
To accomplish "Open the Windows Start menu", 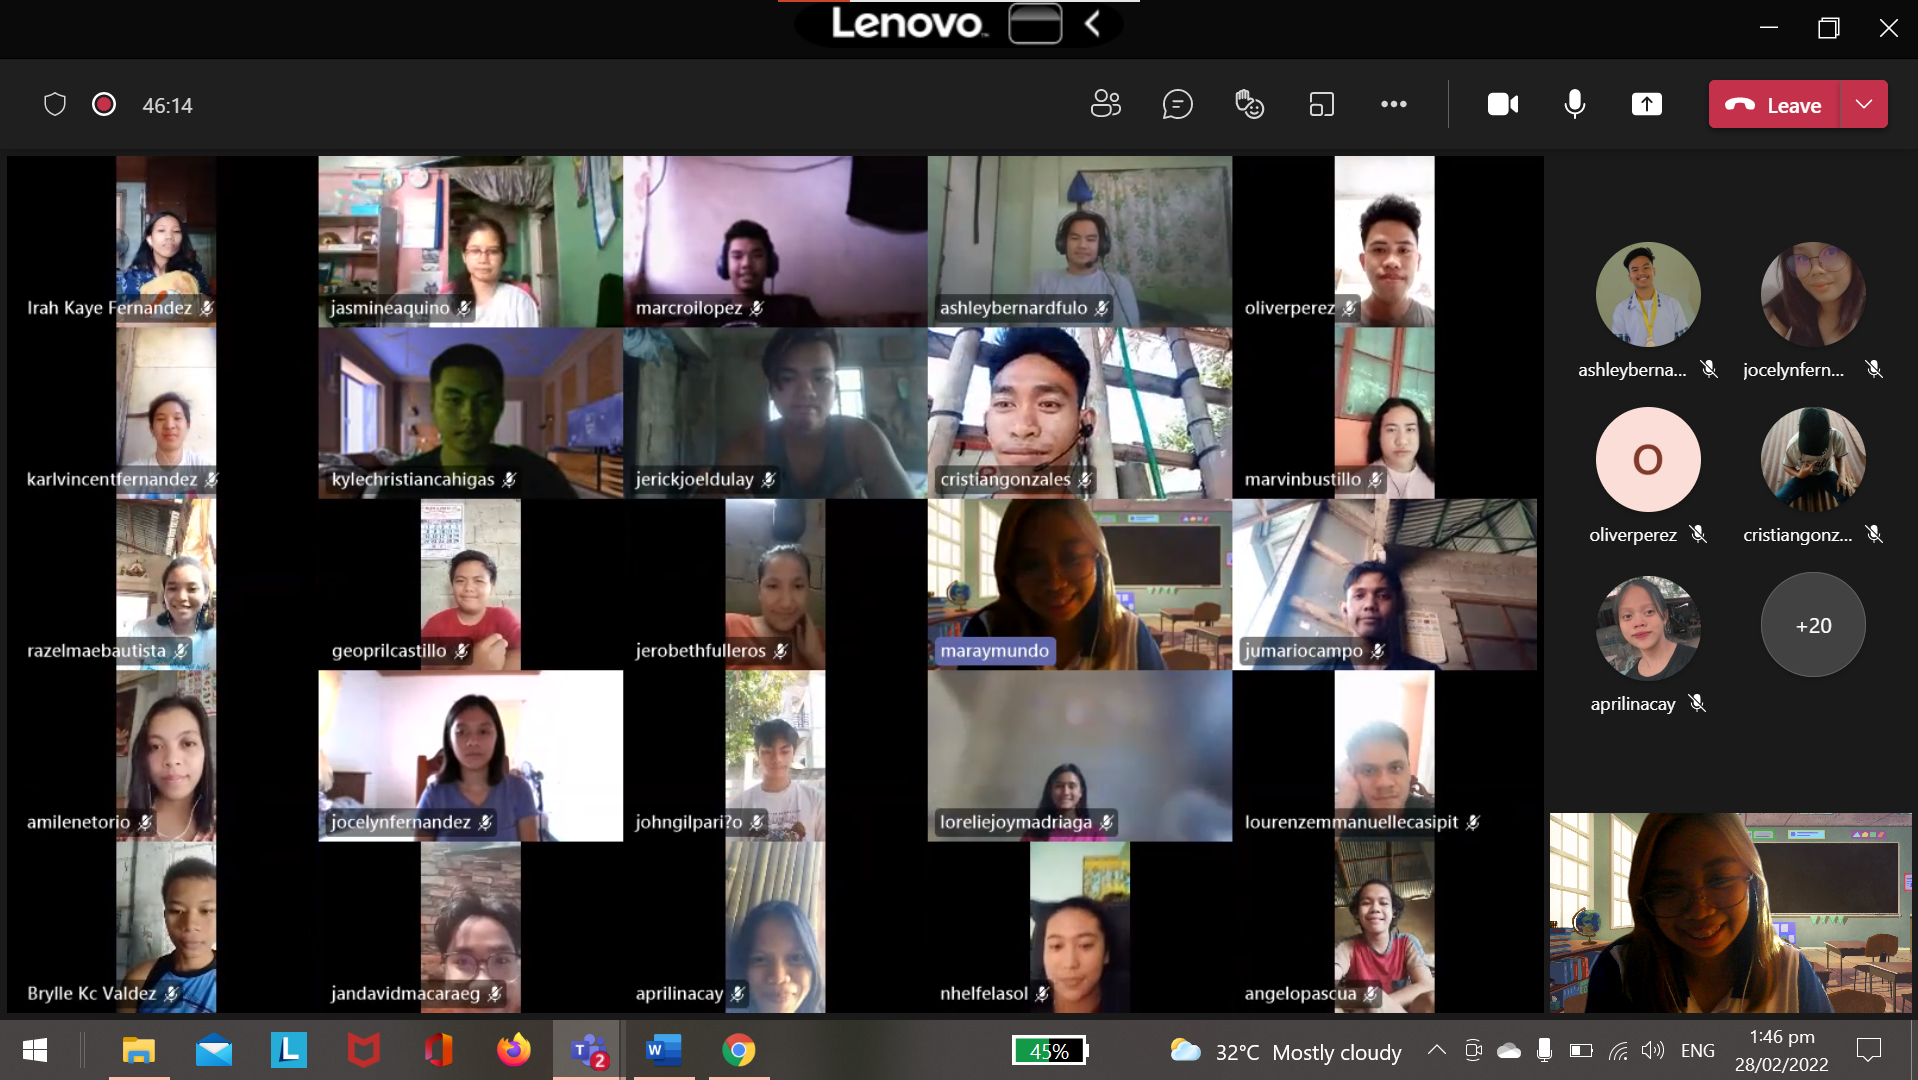I will point(35,1050).
